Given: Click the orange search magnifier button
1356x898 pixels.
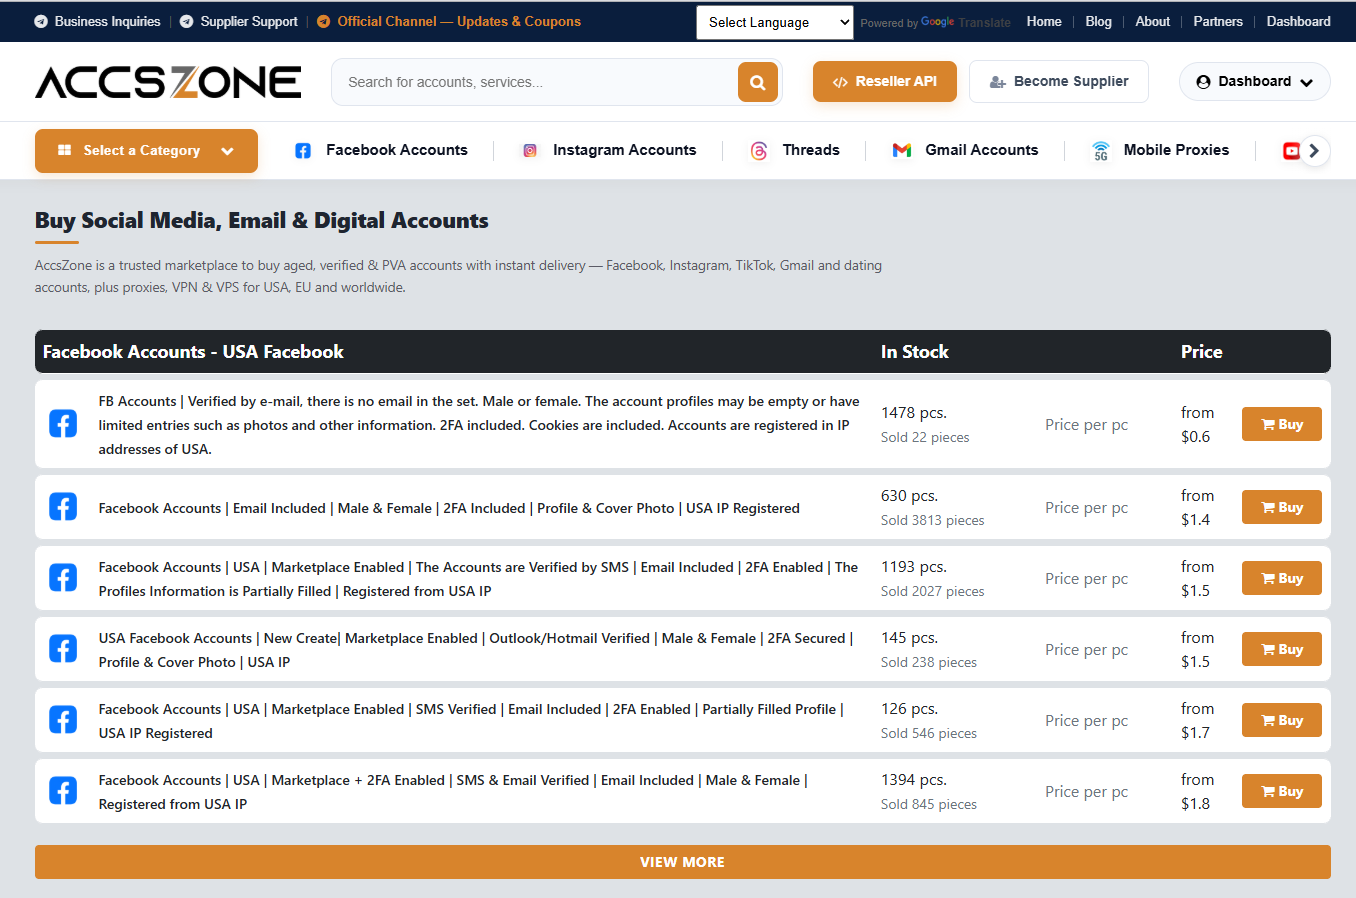Looking at the screenshot, I should 757,82.
